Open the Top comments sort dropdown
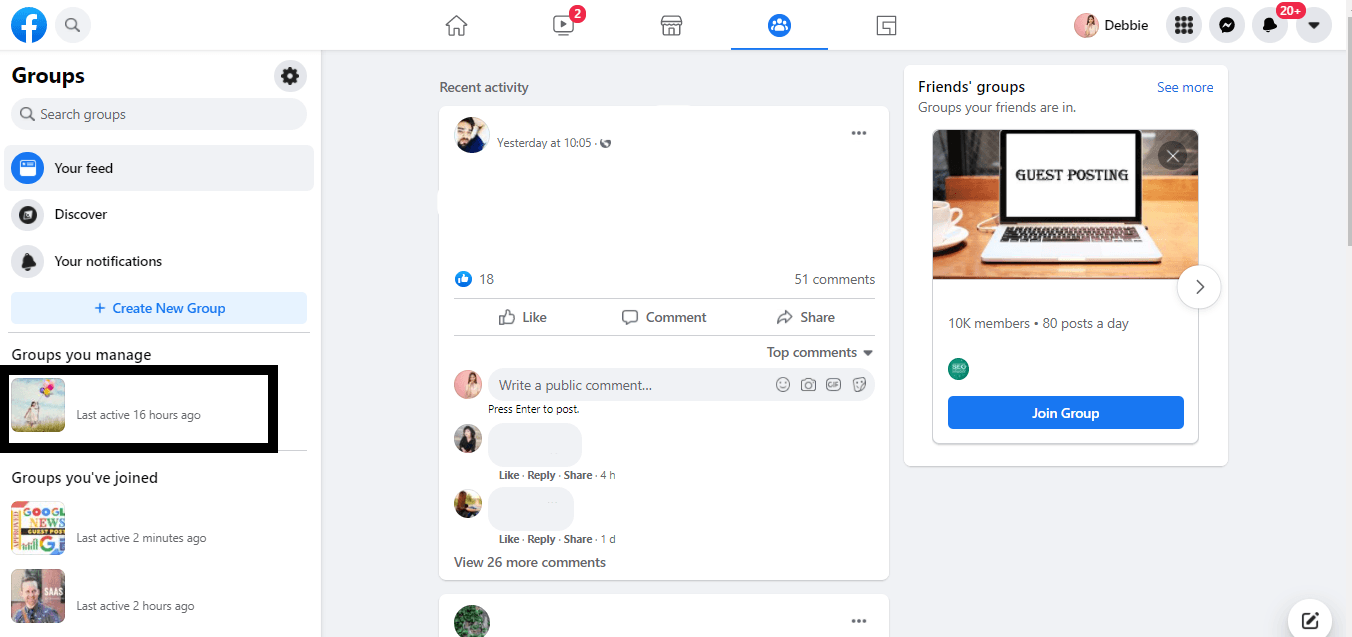 [820, 352]
